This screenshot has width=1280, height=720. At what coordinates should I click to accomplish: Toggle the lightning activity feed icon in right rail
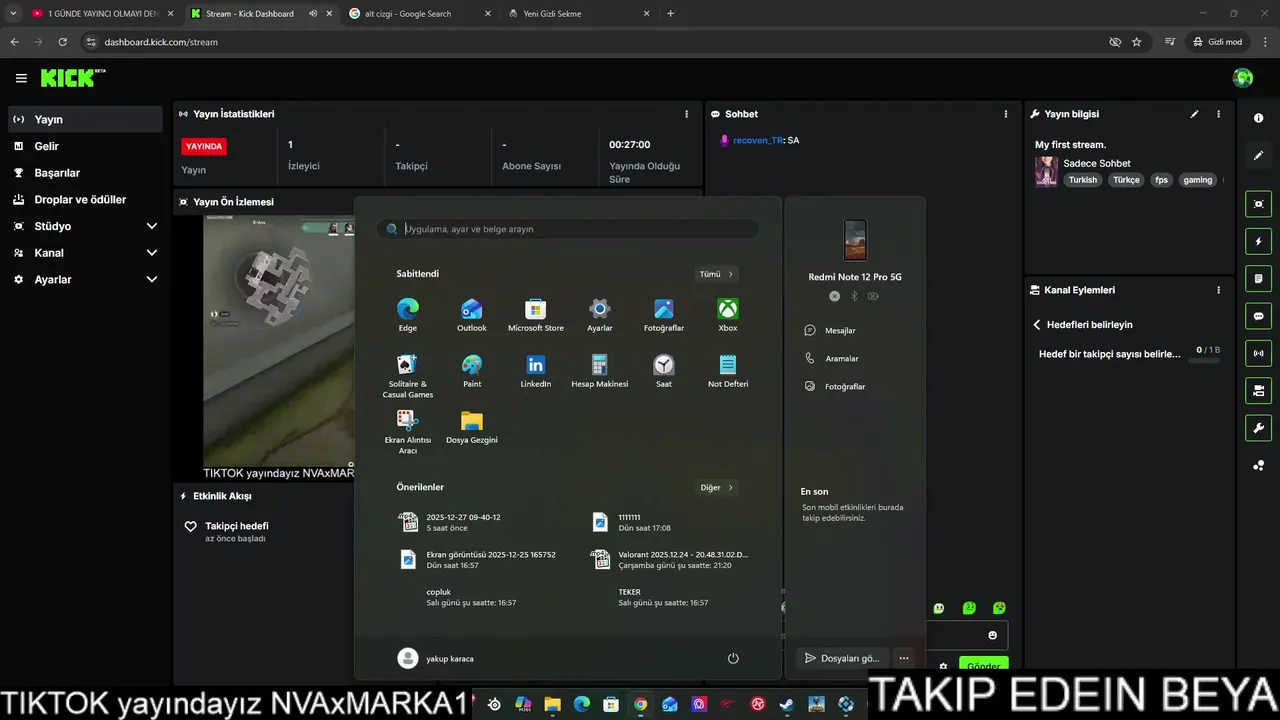click(x=1258, y=241)
